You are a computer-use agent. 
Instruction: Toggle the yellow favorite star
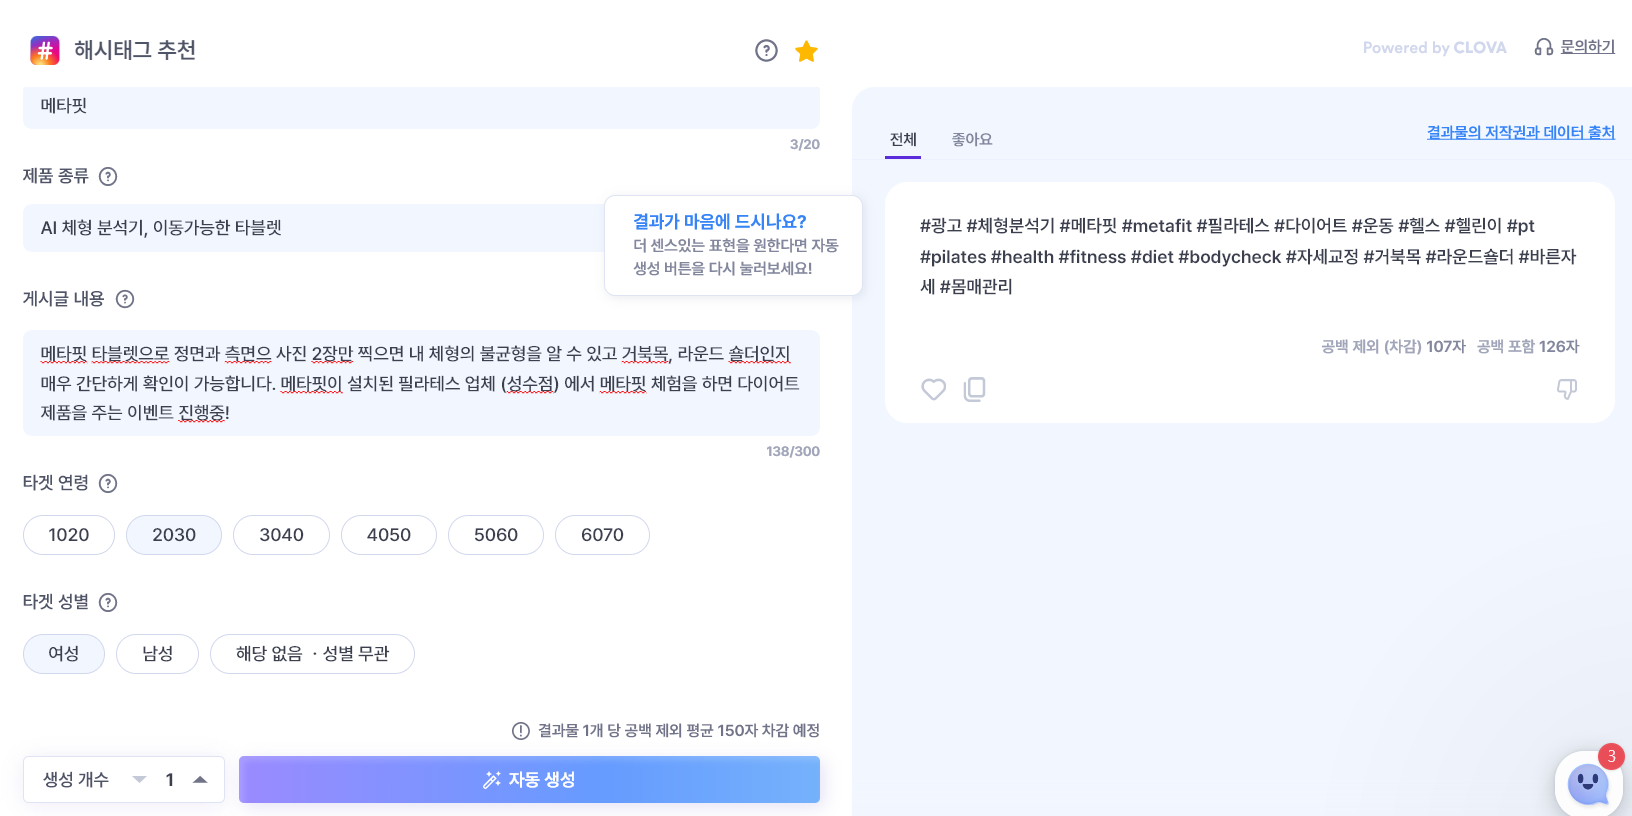tap(806, 51)
